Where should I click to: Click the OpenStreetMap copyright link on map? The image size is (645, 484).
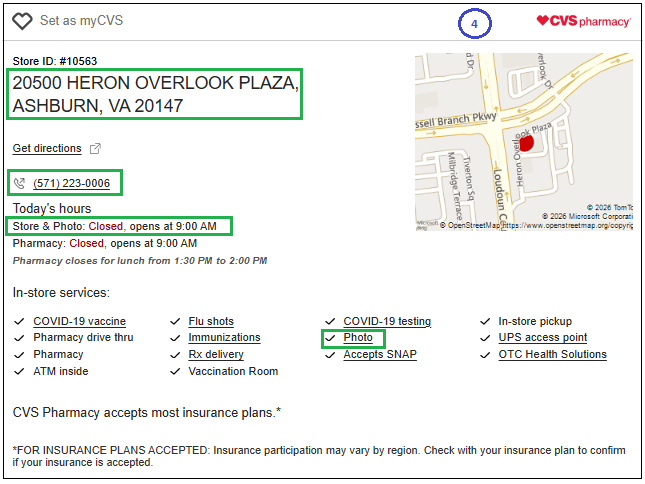click(536, 225)
